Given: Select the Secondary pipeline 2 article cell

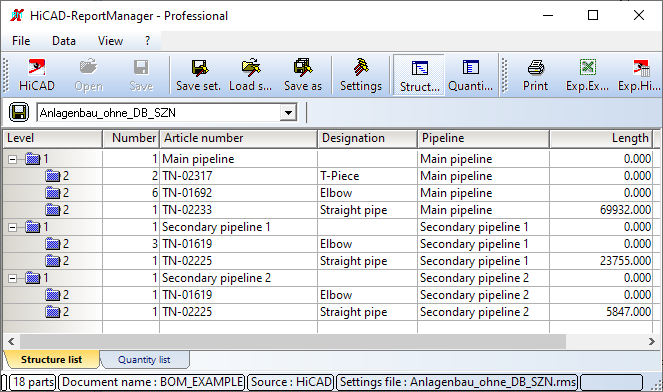Looking at the screenshot, I should pos(238,278).
